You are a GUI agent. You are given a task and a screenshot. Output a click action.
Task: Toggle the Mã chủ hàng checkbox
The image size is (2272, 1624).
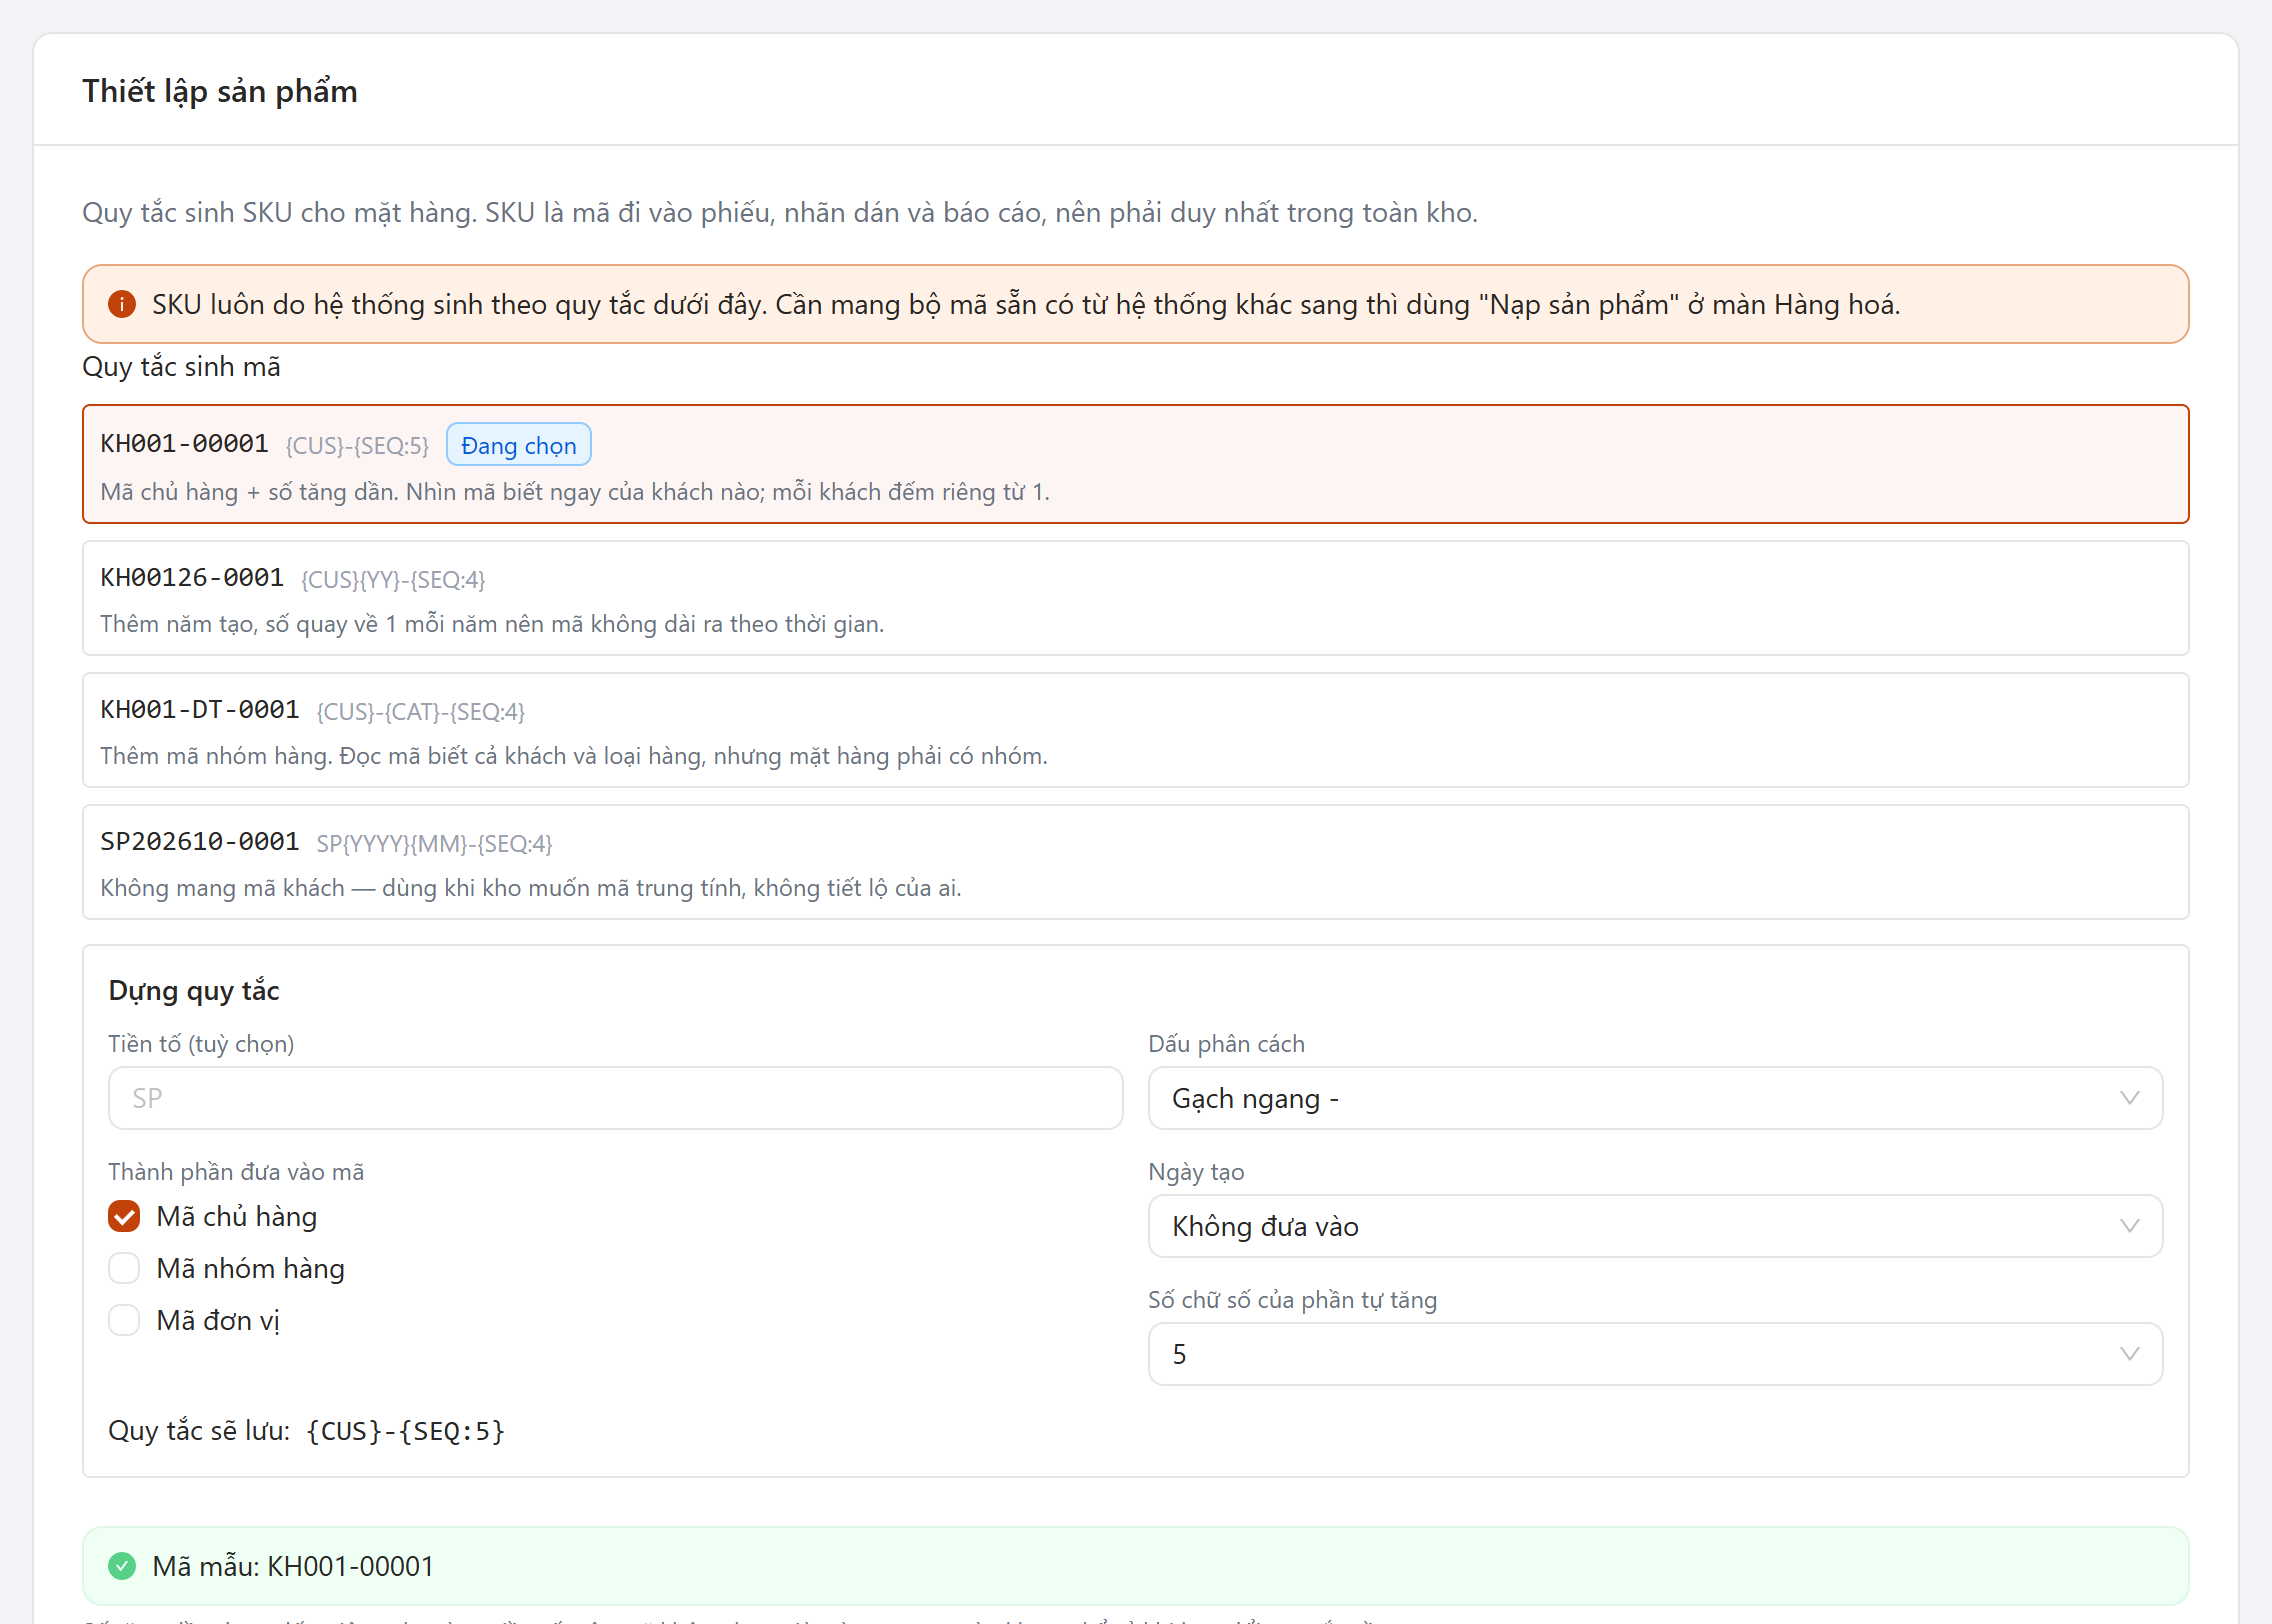[124, 1216]
